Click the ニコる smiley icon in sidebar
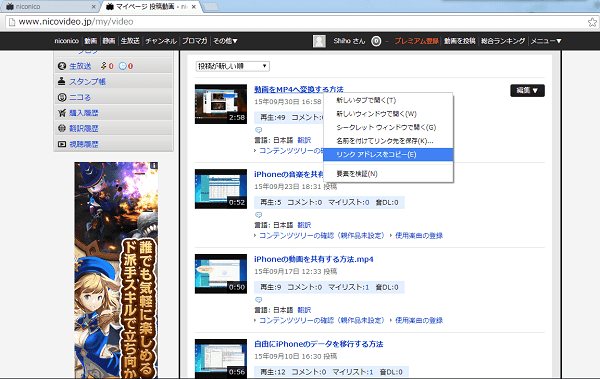 (x=62, y=97)
